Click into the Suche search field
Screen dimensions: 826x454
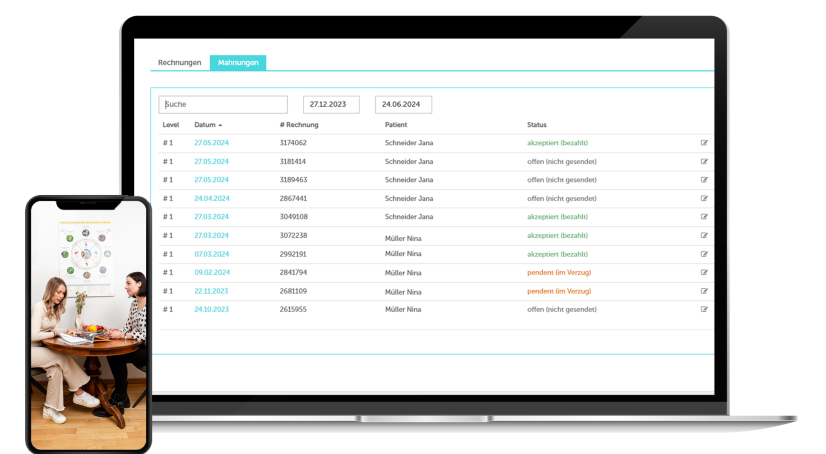click(x=223, y=104)
